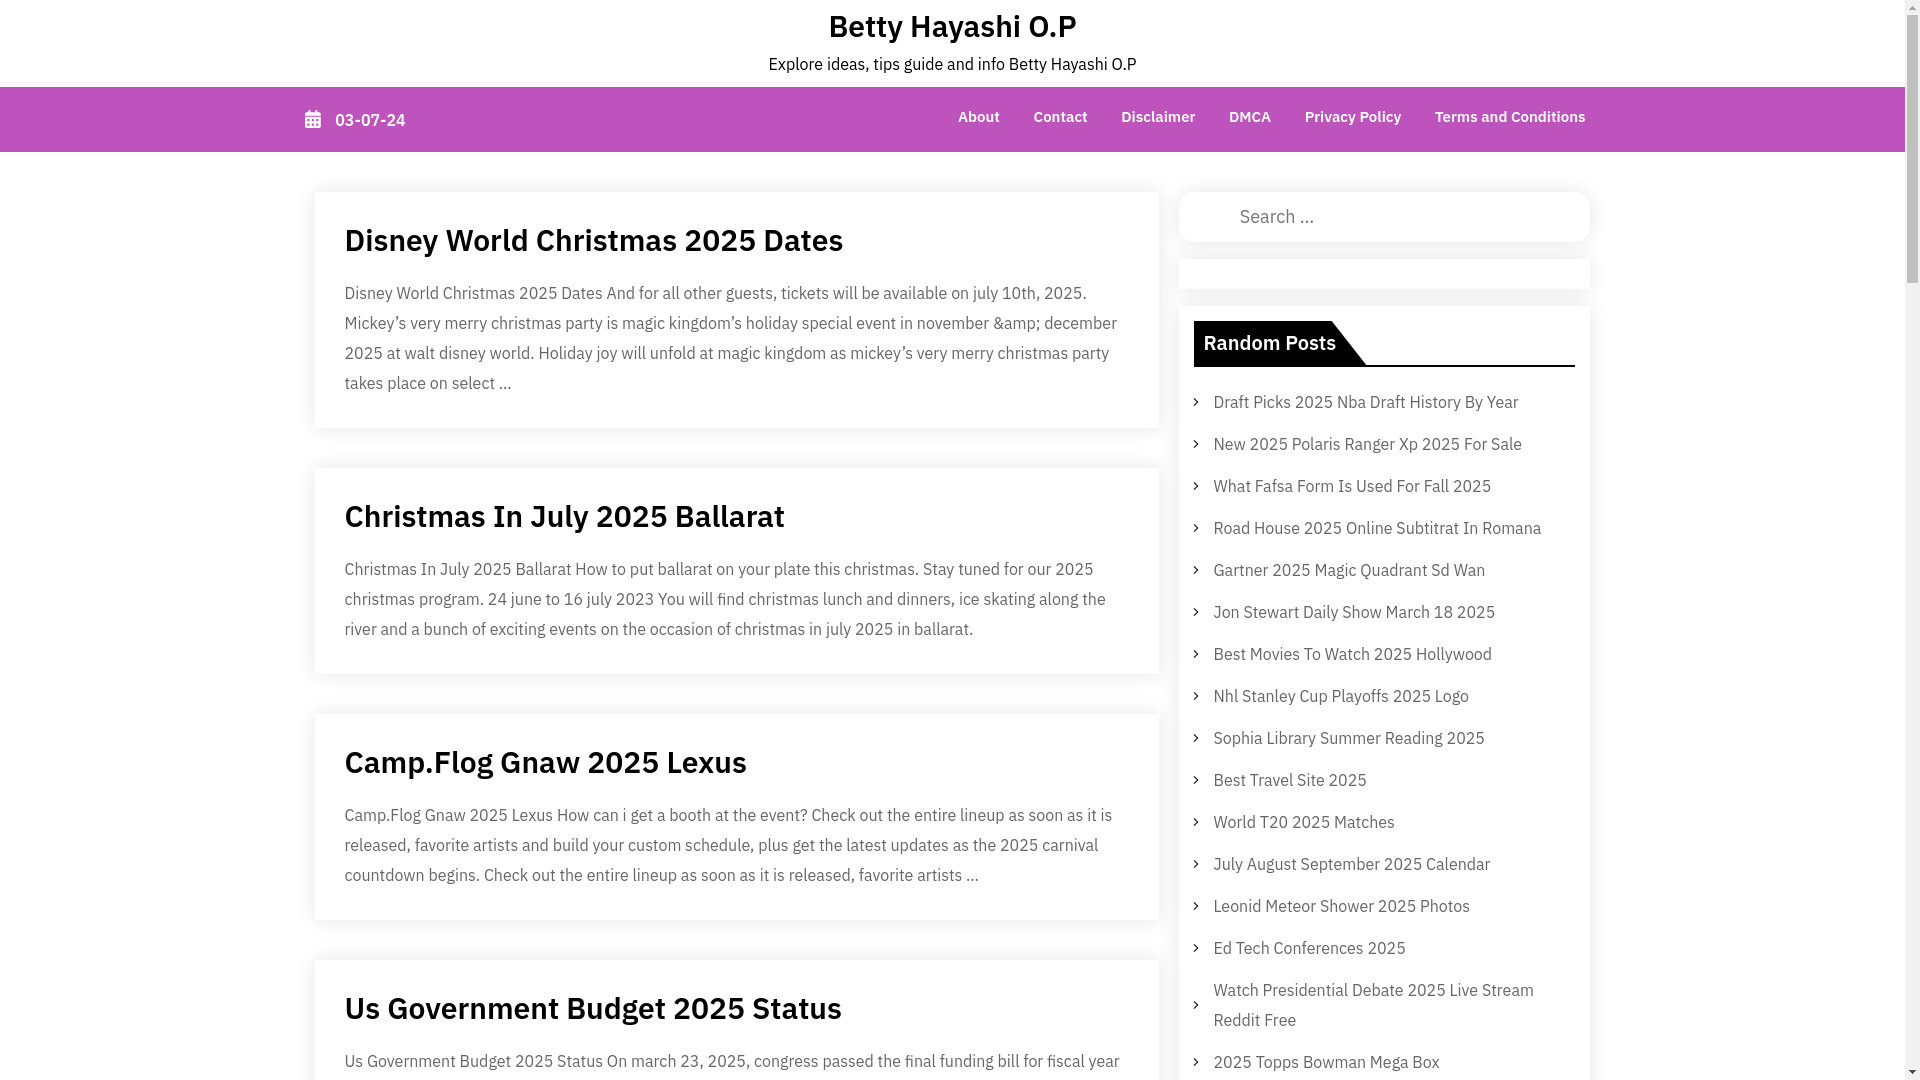Open Gartner 2025 Magic Quadrant Sd Wan

pos(1348,570)
